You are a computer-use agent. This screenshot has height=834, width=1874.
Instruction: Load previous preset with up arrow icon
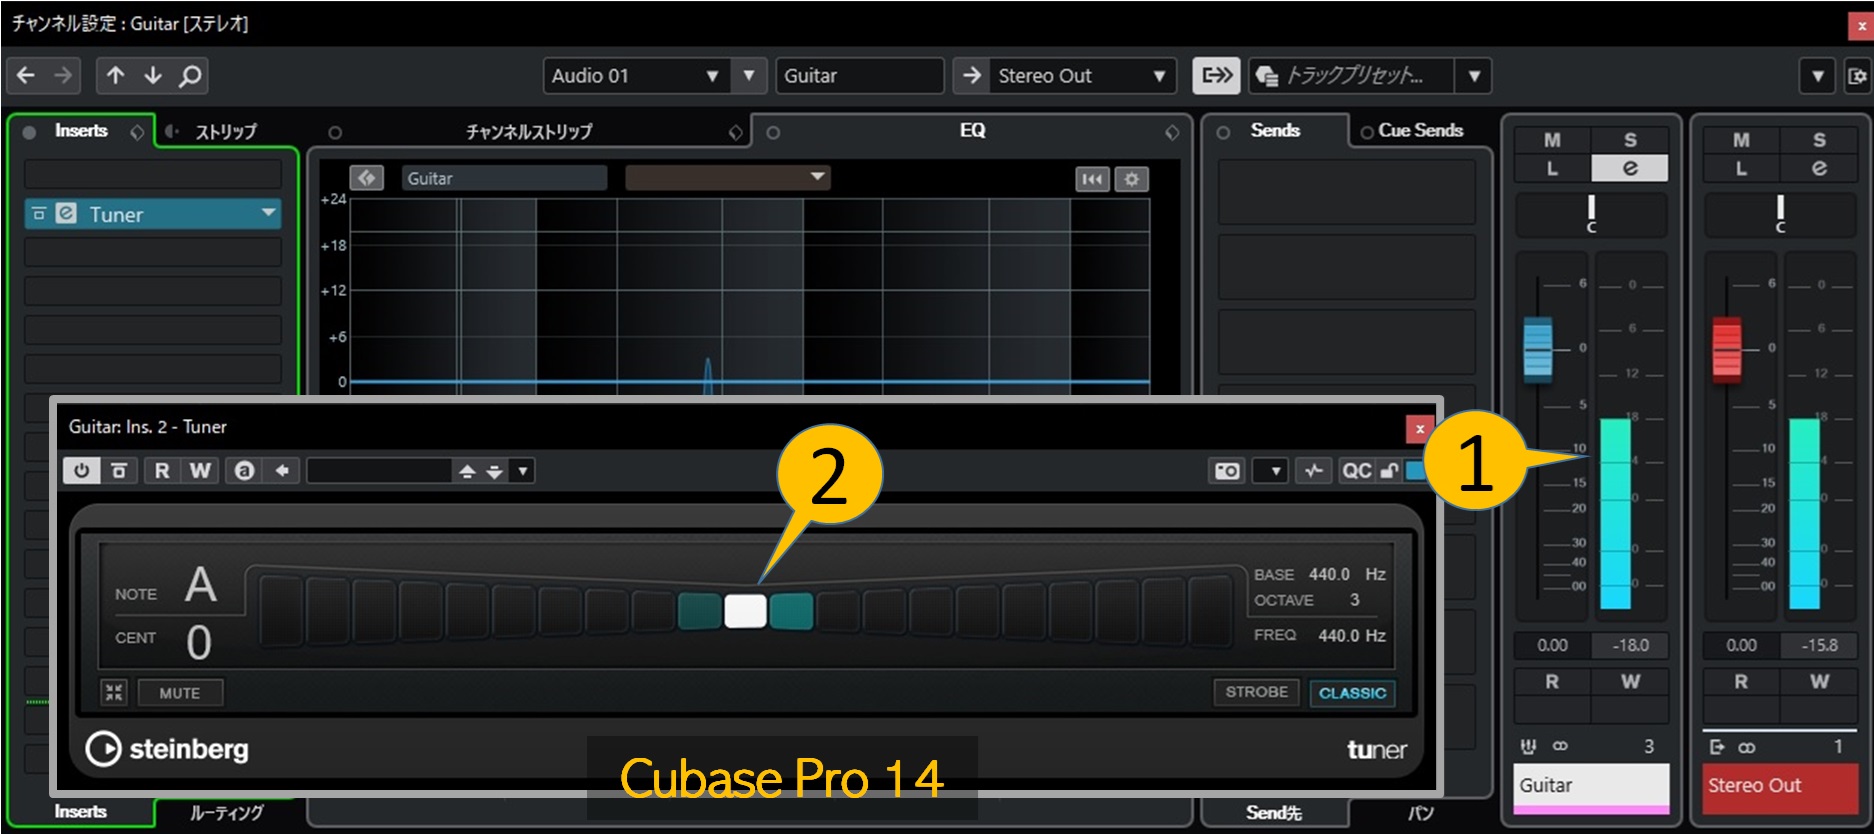(467, 471)
